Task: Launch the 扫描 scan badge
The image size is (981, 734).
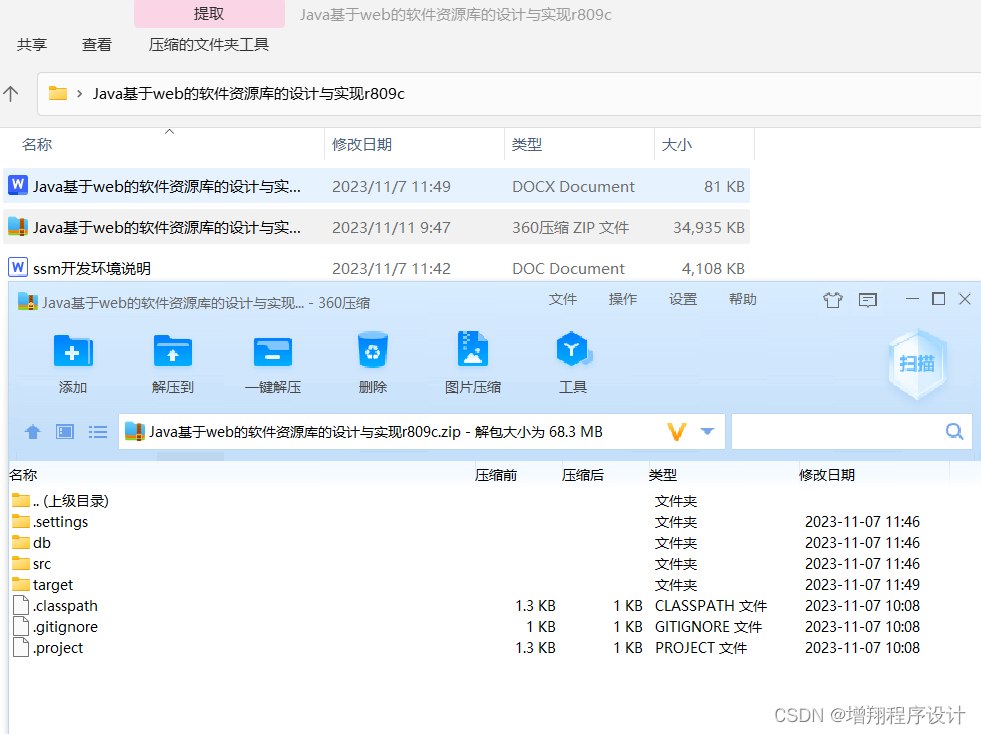Action: pos(916,362)
